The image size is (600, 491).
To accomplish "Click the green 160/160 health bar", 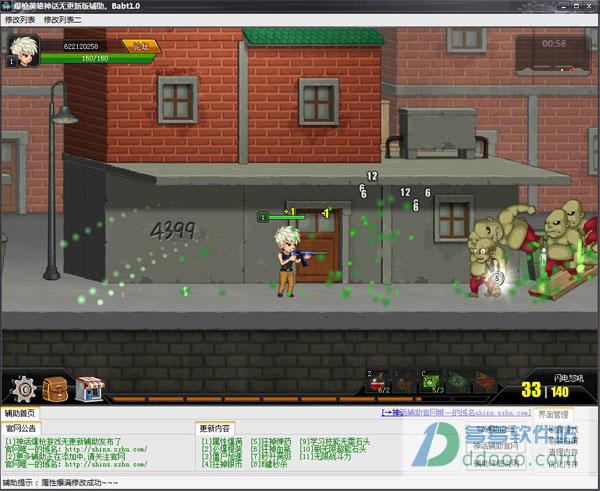I will coord(98,58).
